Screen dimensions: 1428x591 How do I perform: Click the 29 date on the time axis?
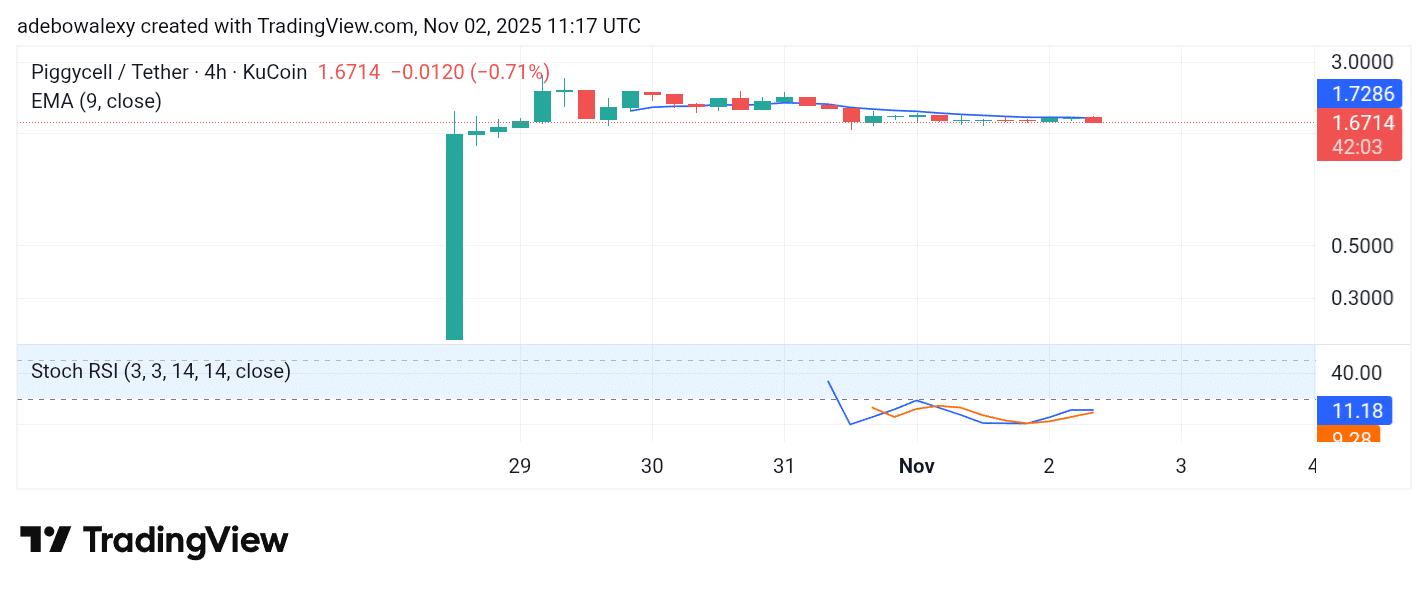coord(520,466)
